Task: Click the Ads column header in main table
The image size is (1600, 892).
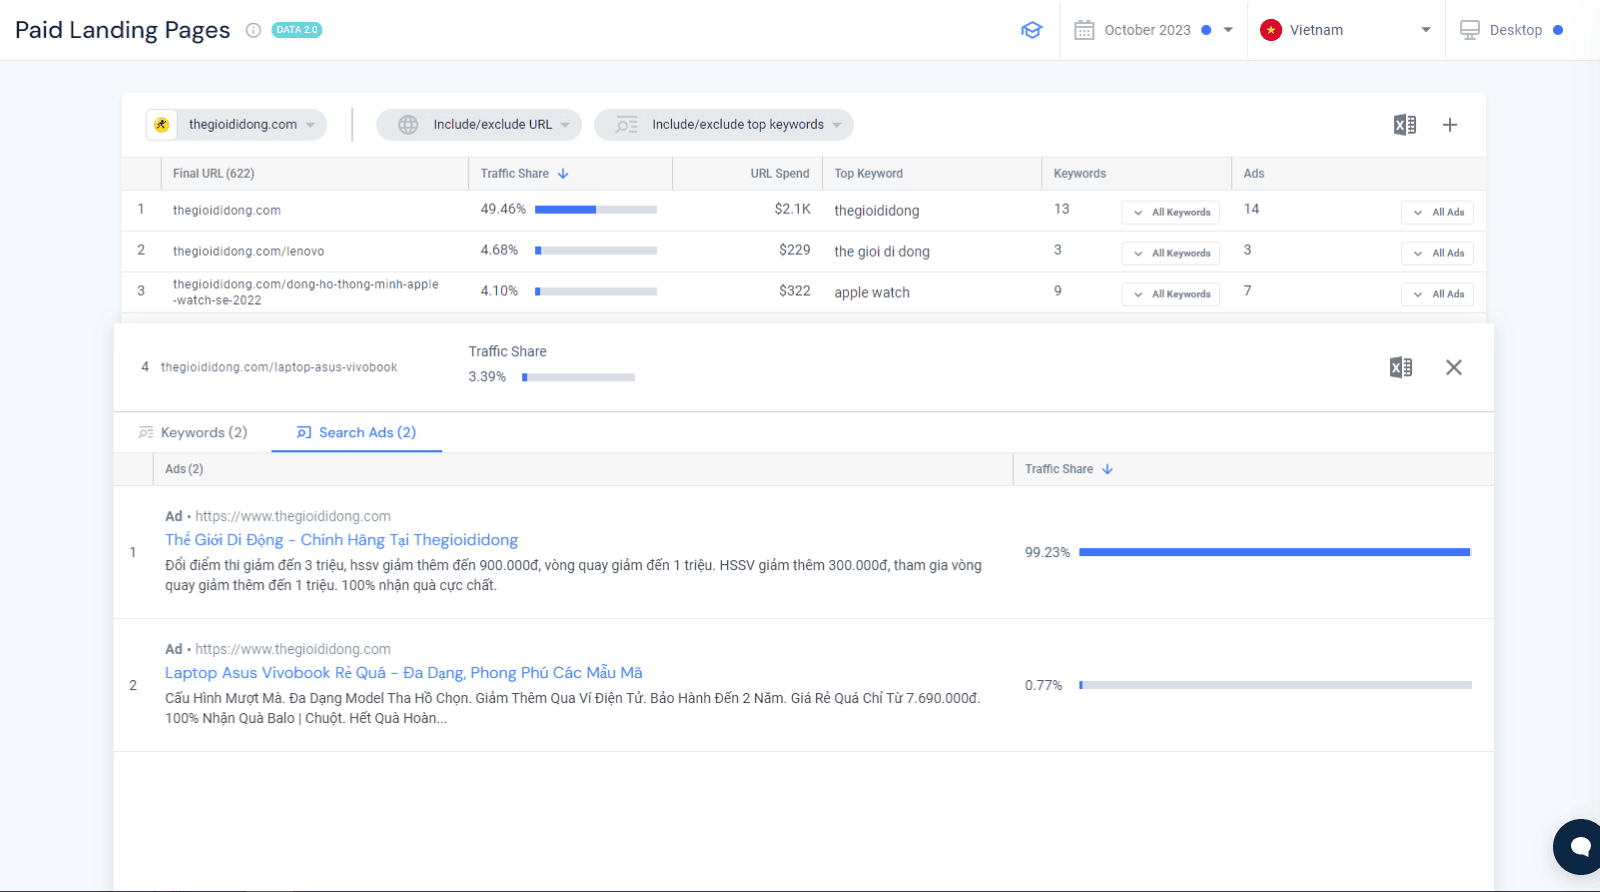Action: [1254, 173]
